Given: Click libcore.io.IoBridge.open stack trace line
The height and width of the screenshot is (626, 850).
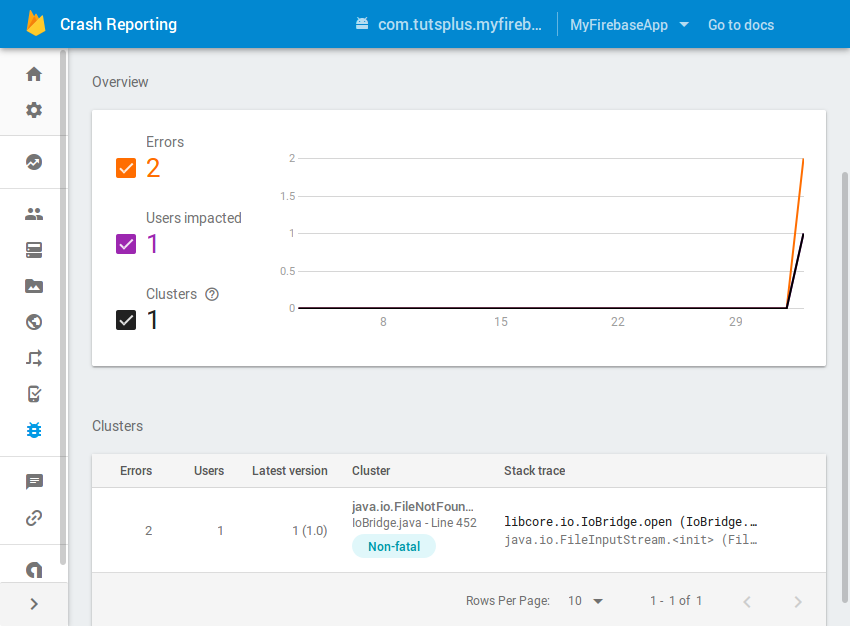Looking at the screenshot, I should coord(630,521).
